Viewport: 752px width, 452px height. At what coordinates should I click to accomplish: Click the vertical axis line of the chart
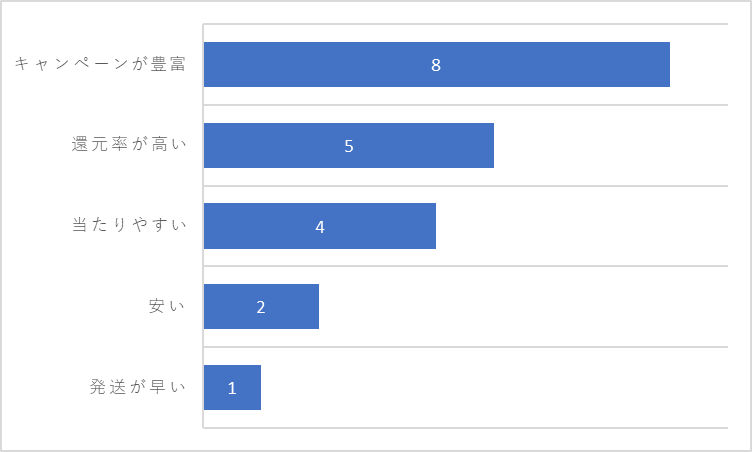[203, 226]
